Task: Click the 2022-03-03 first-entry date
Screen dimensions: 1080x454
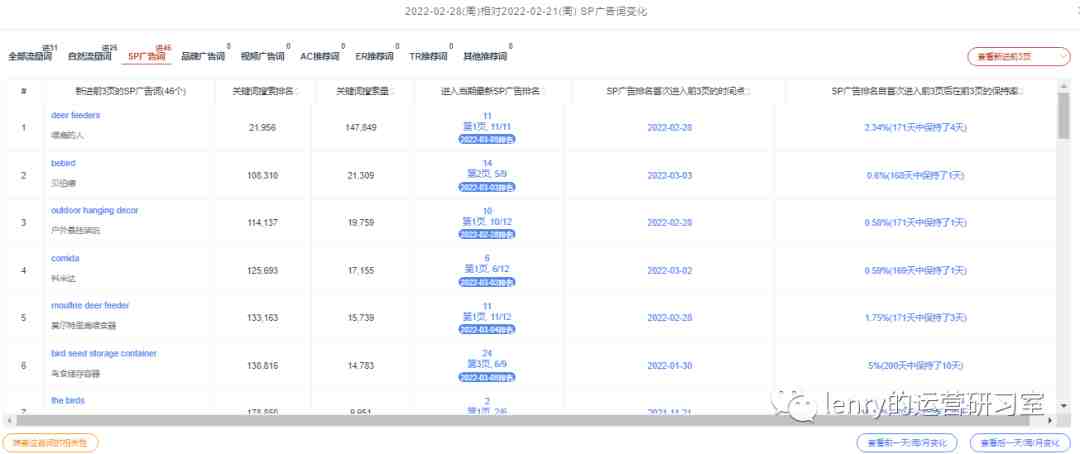Action: (669, 176)
